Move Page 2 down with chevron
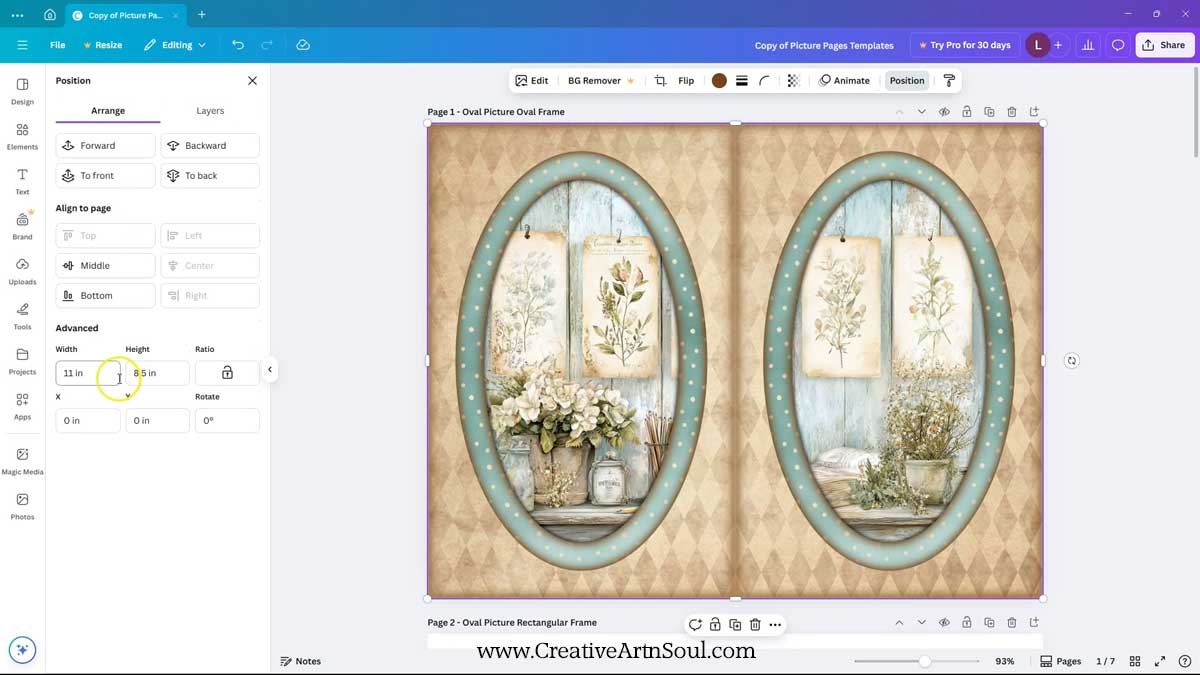The image size is (1200, 675). pyautogui.click(x=921, y=623)
